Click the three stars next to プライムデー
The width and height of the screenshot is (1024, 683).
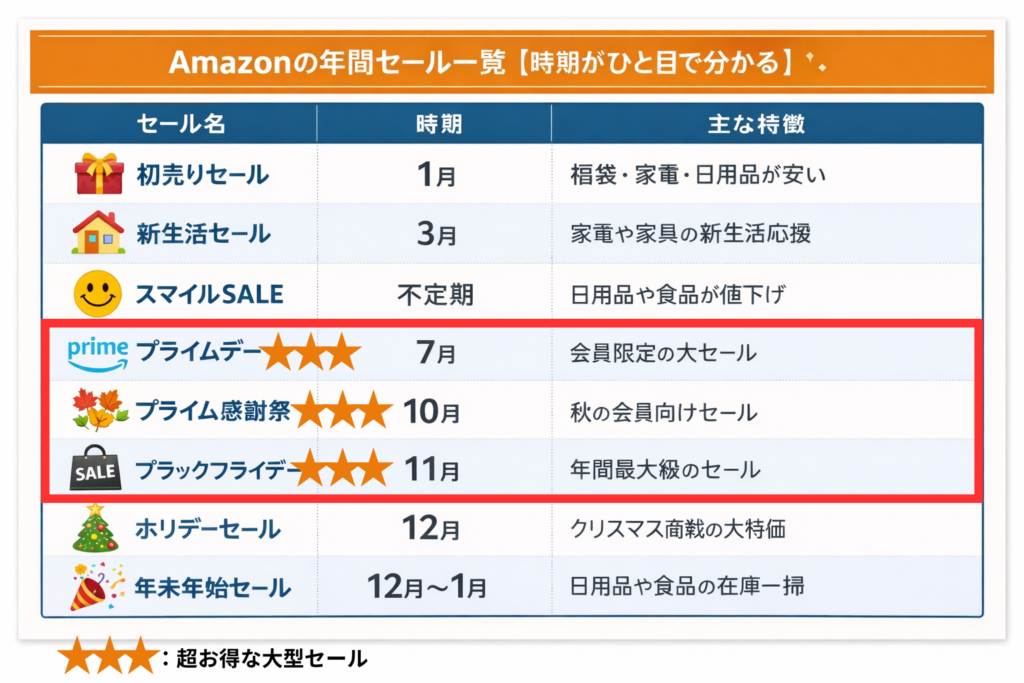310,353
